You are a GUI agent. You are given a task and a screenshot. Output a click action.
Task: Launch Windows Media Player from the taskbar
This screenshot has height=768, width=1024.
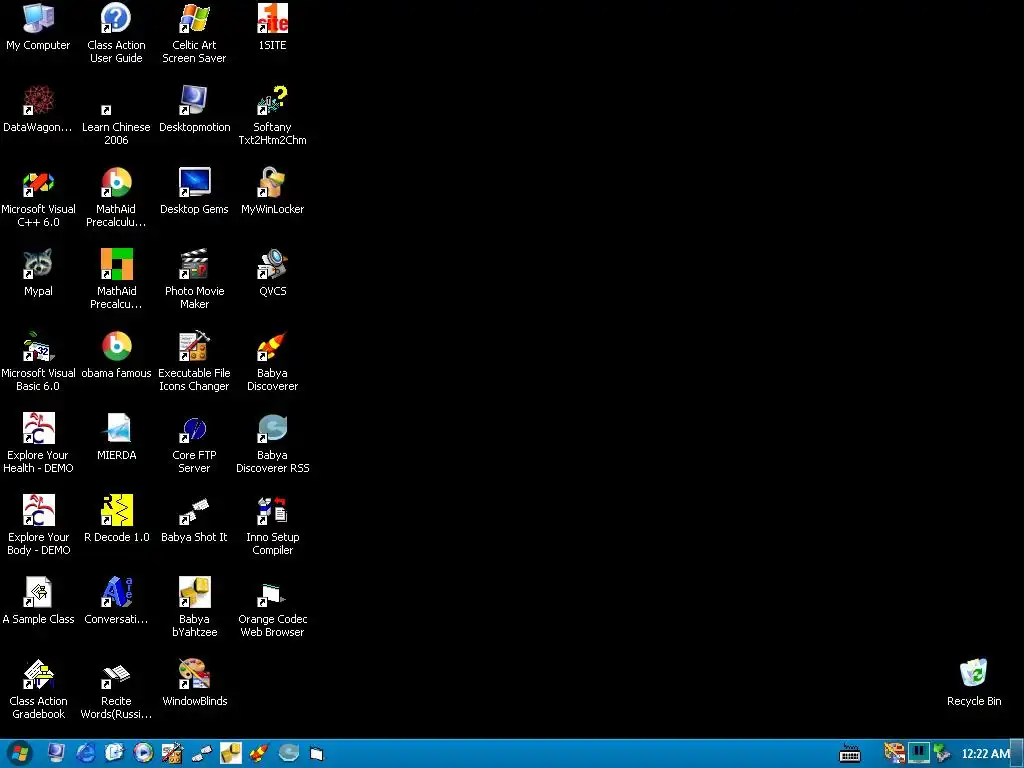tap(143, 753)
